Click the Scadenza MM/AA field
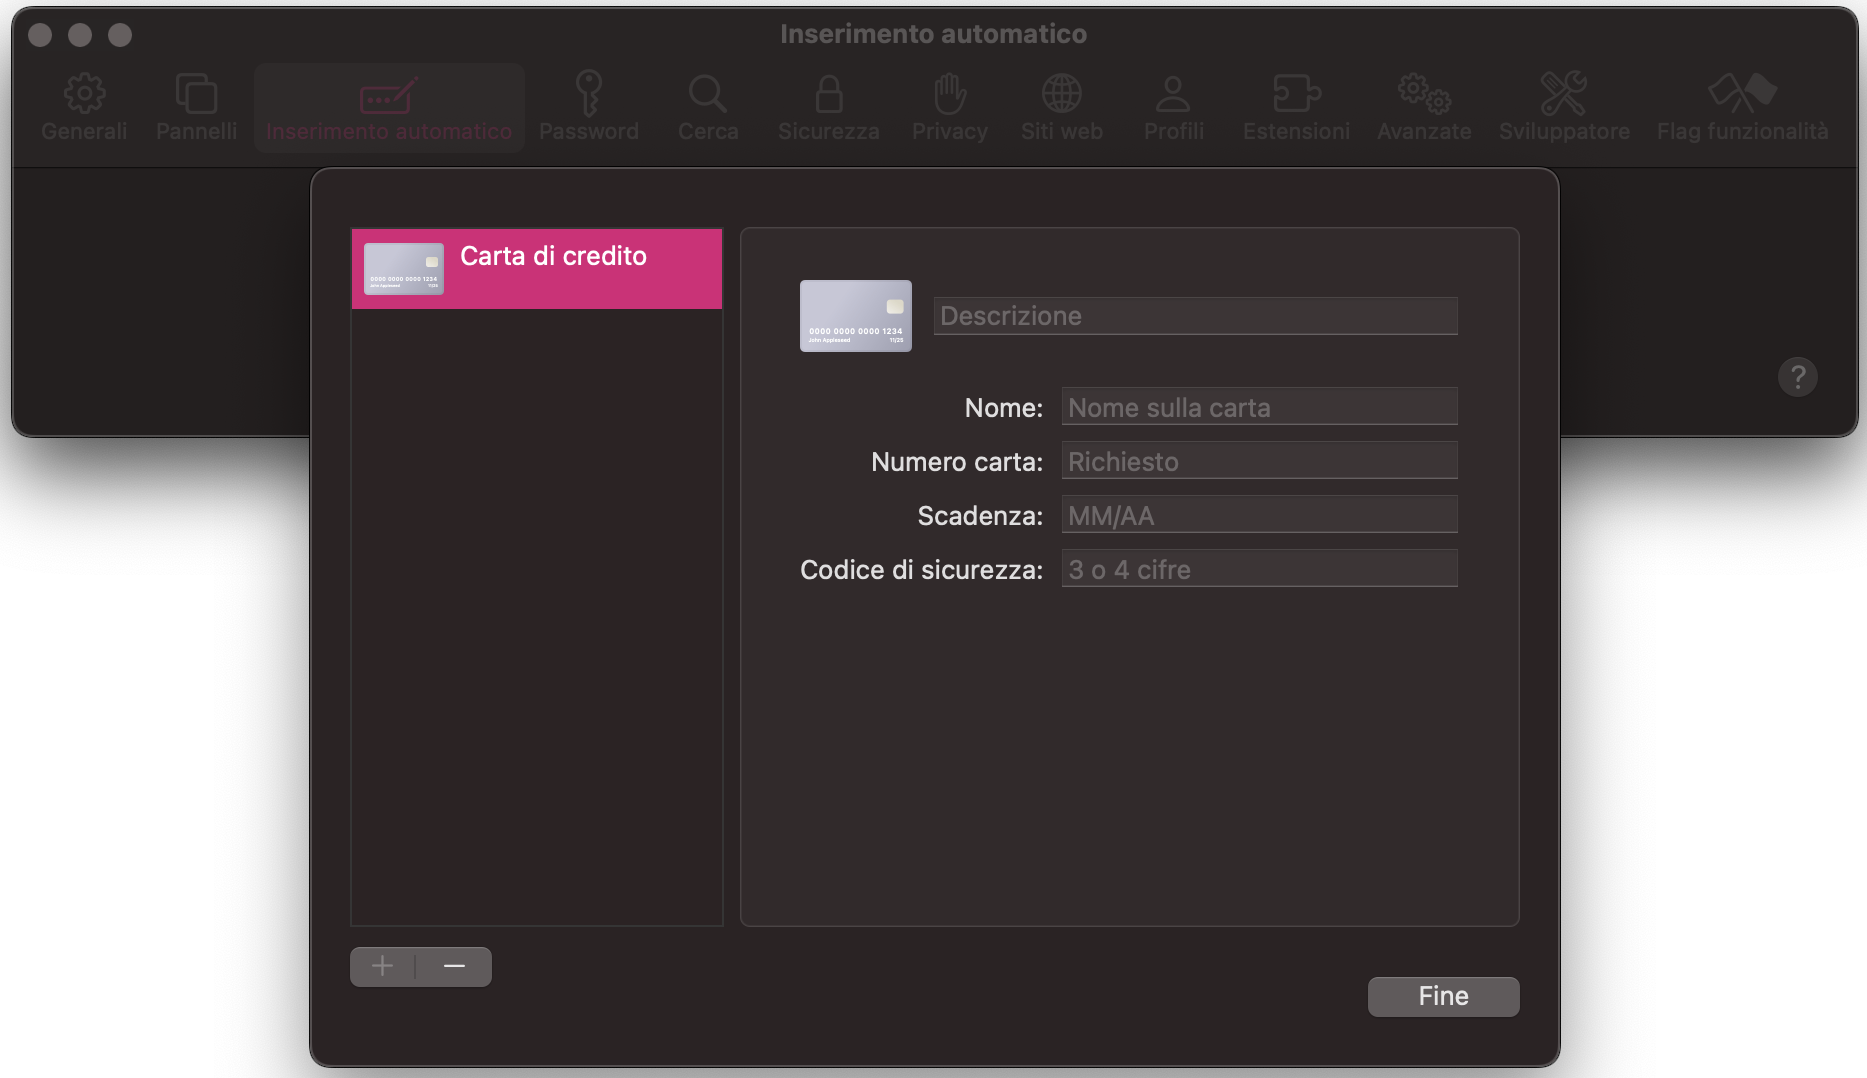Screen dimensions: 1867x1078 1259,514
